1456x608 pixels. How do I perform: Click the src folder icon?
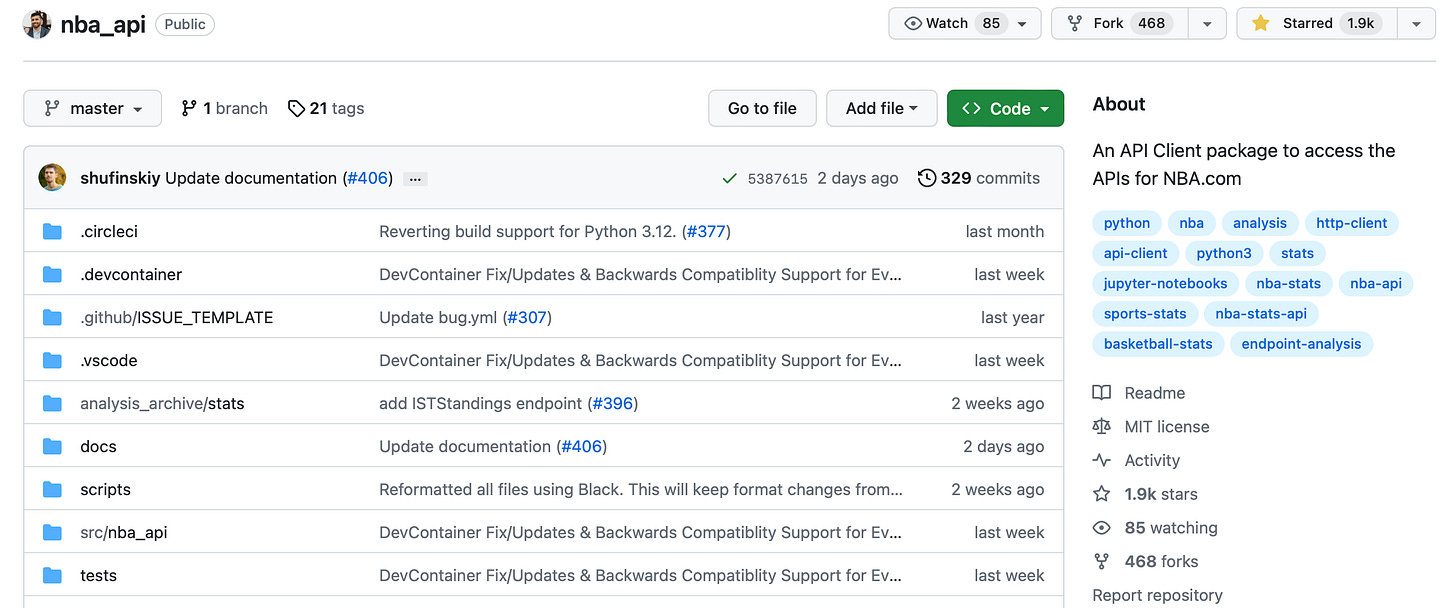(53, 533)
